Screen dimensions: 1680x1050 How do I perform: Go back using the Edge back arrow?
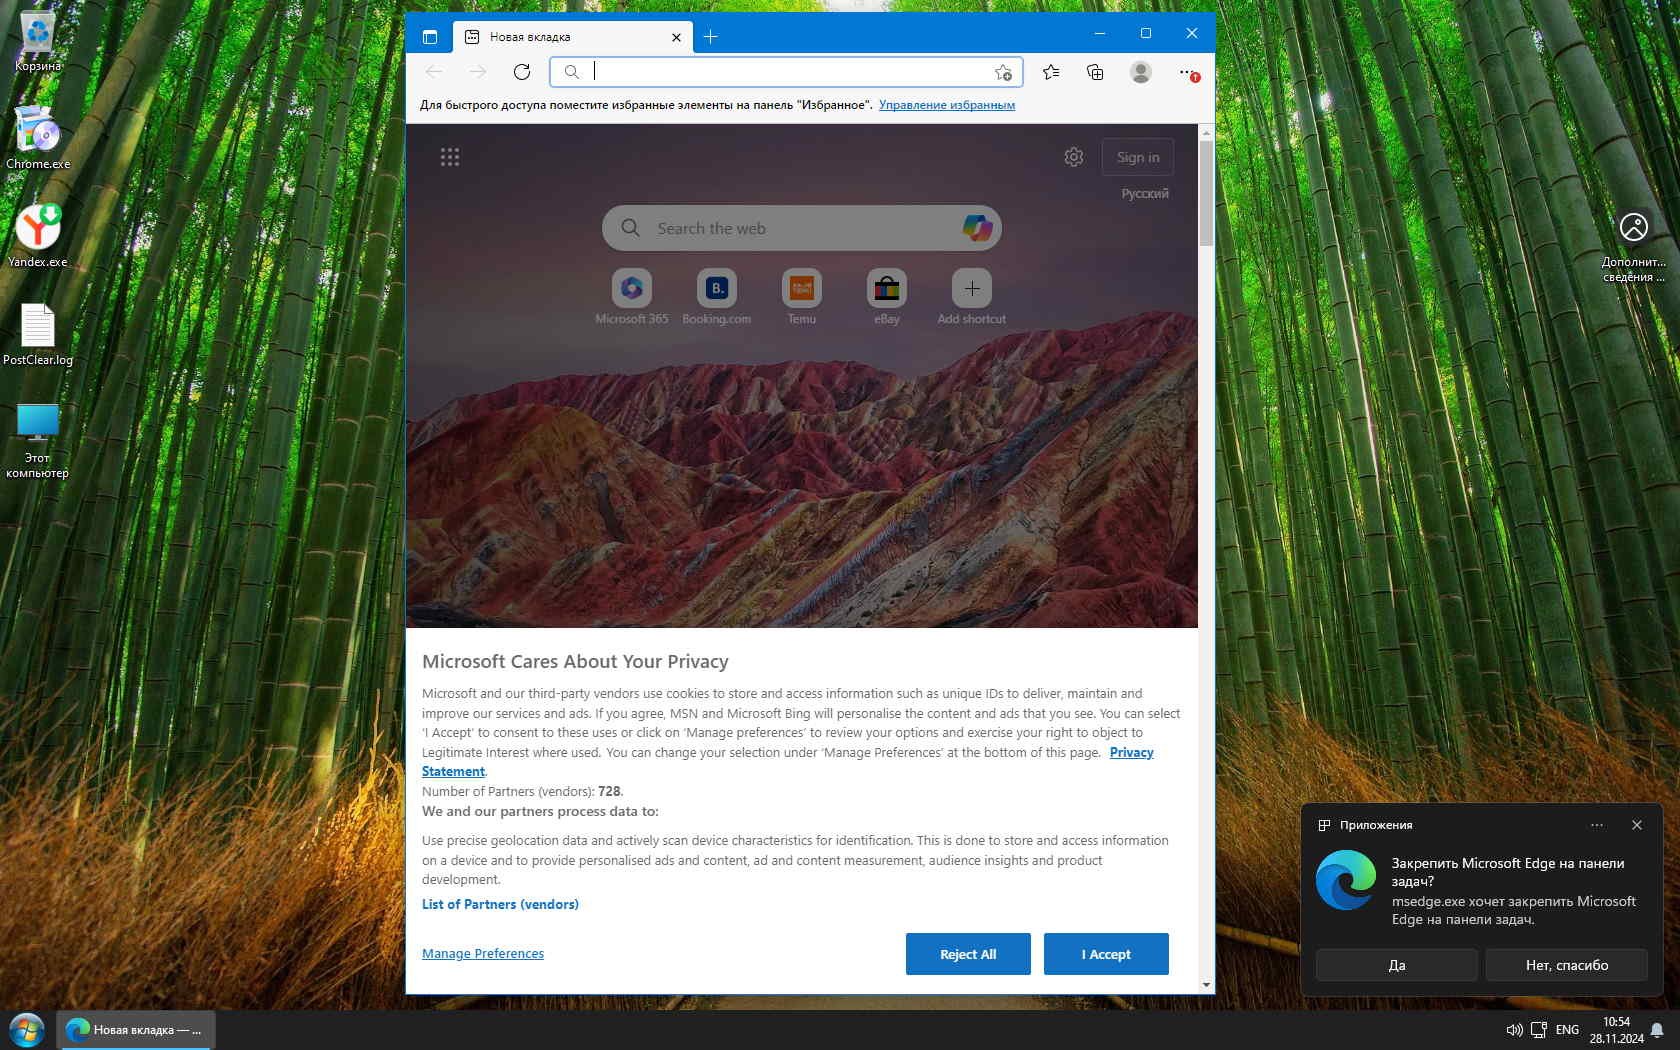[434, 72]
